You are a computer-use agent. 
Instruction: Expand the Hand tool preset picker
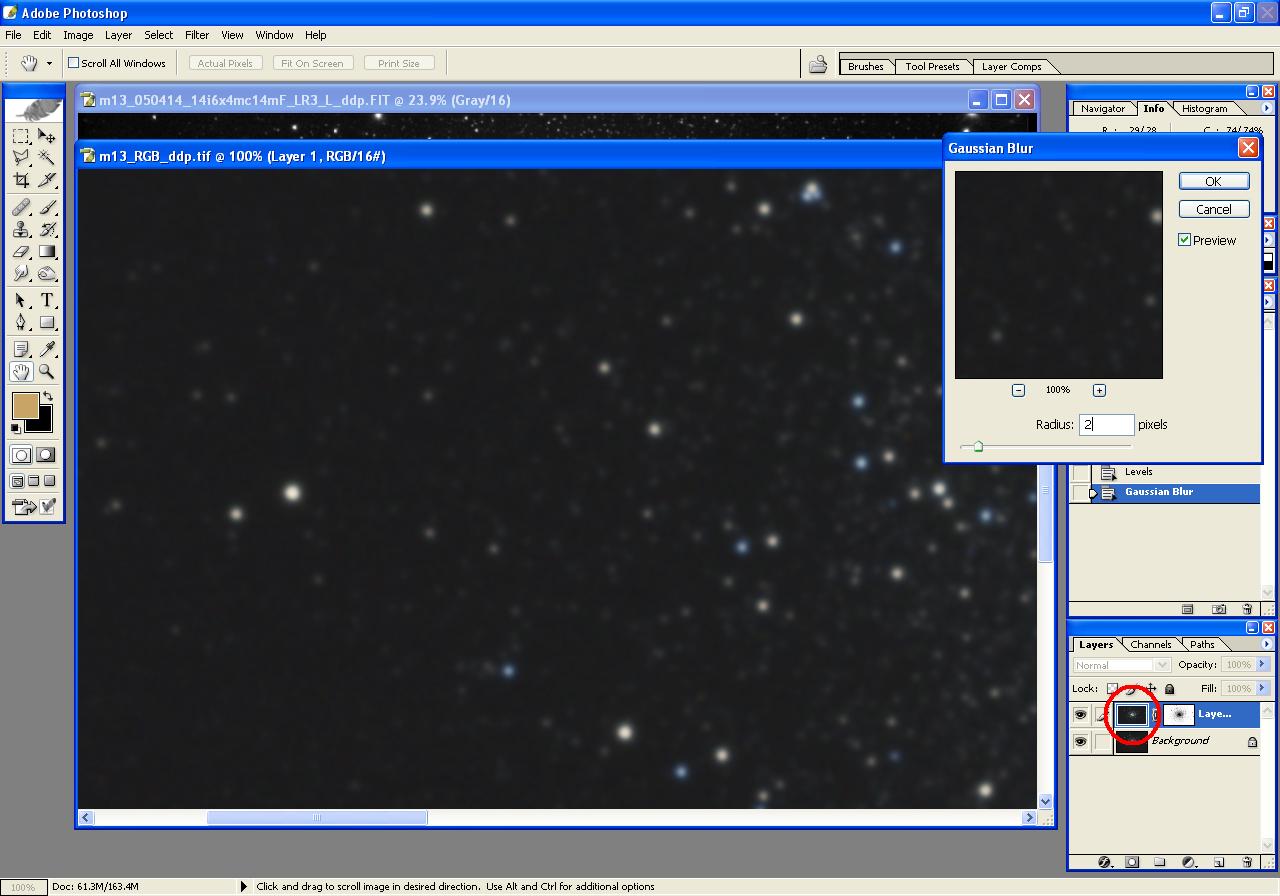[49, 63]
